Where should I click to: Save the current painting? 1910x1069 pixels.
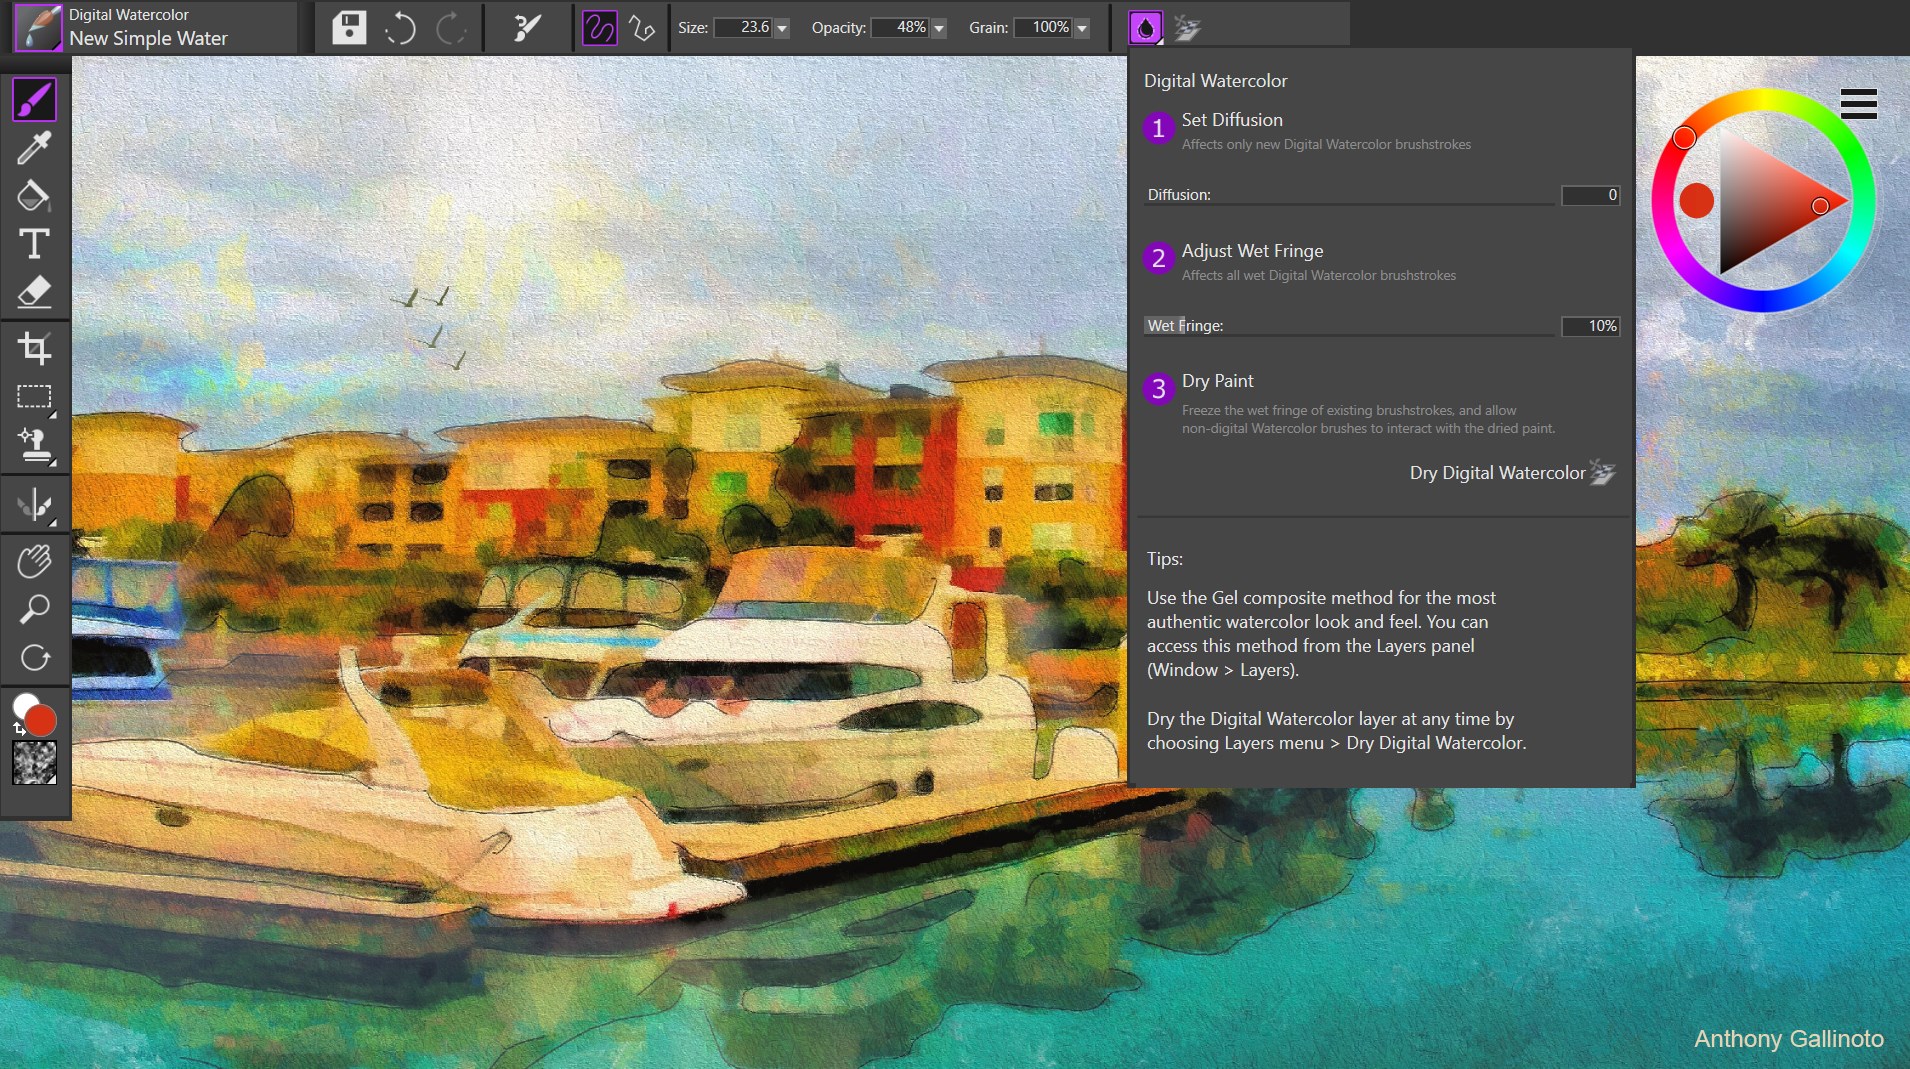(x=348, y=27)
